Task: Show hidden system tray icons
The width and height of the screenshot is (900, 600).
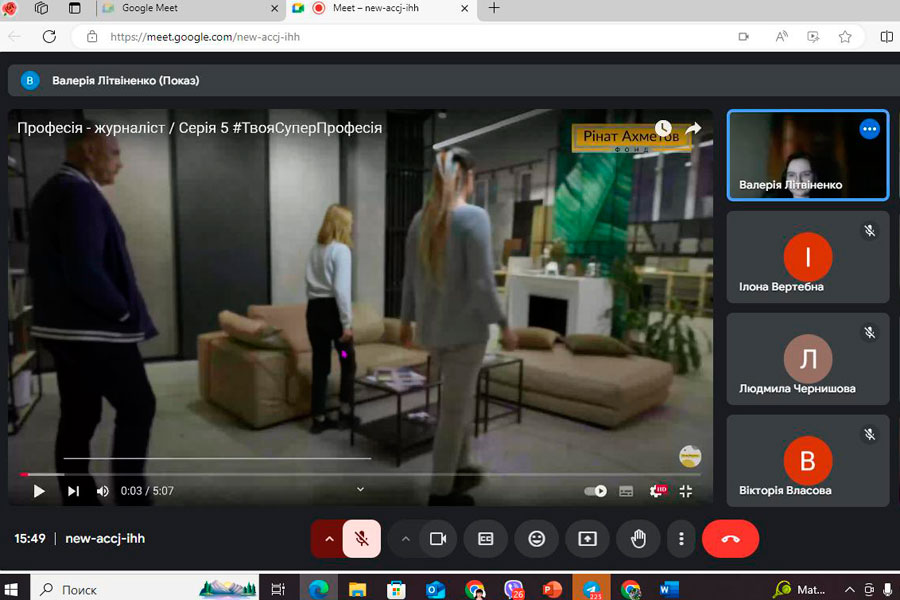Action: (x=849, y=590)
